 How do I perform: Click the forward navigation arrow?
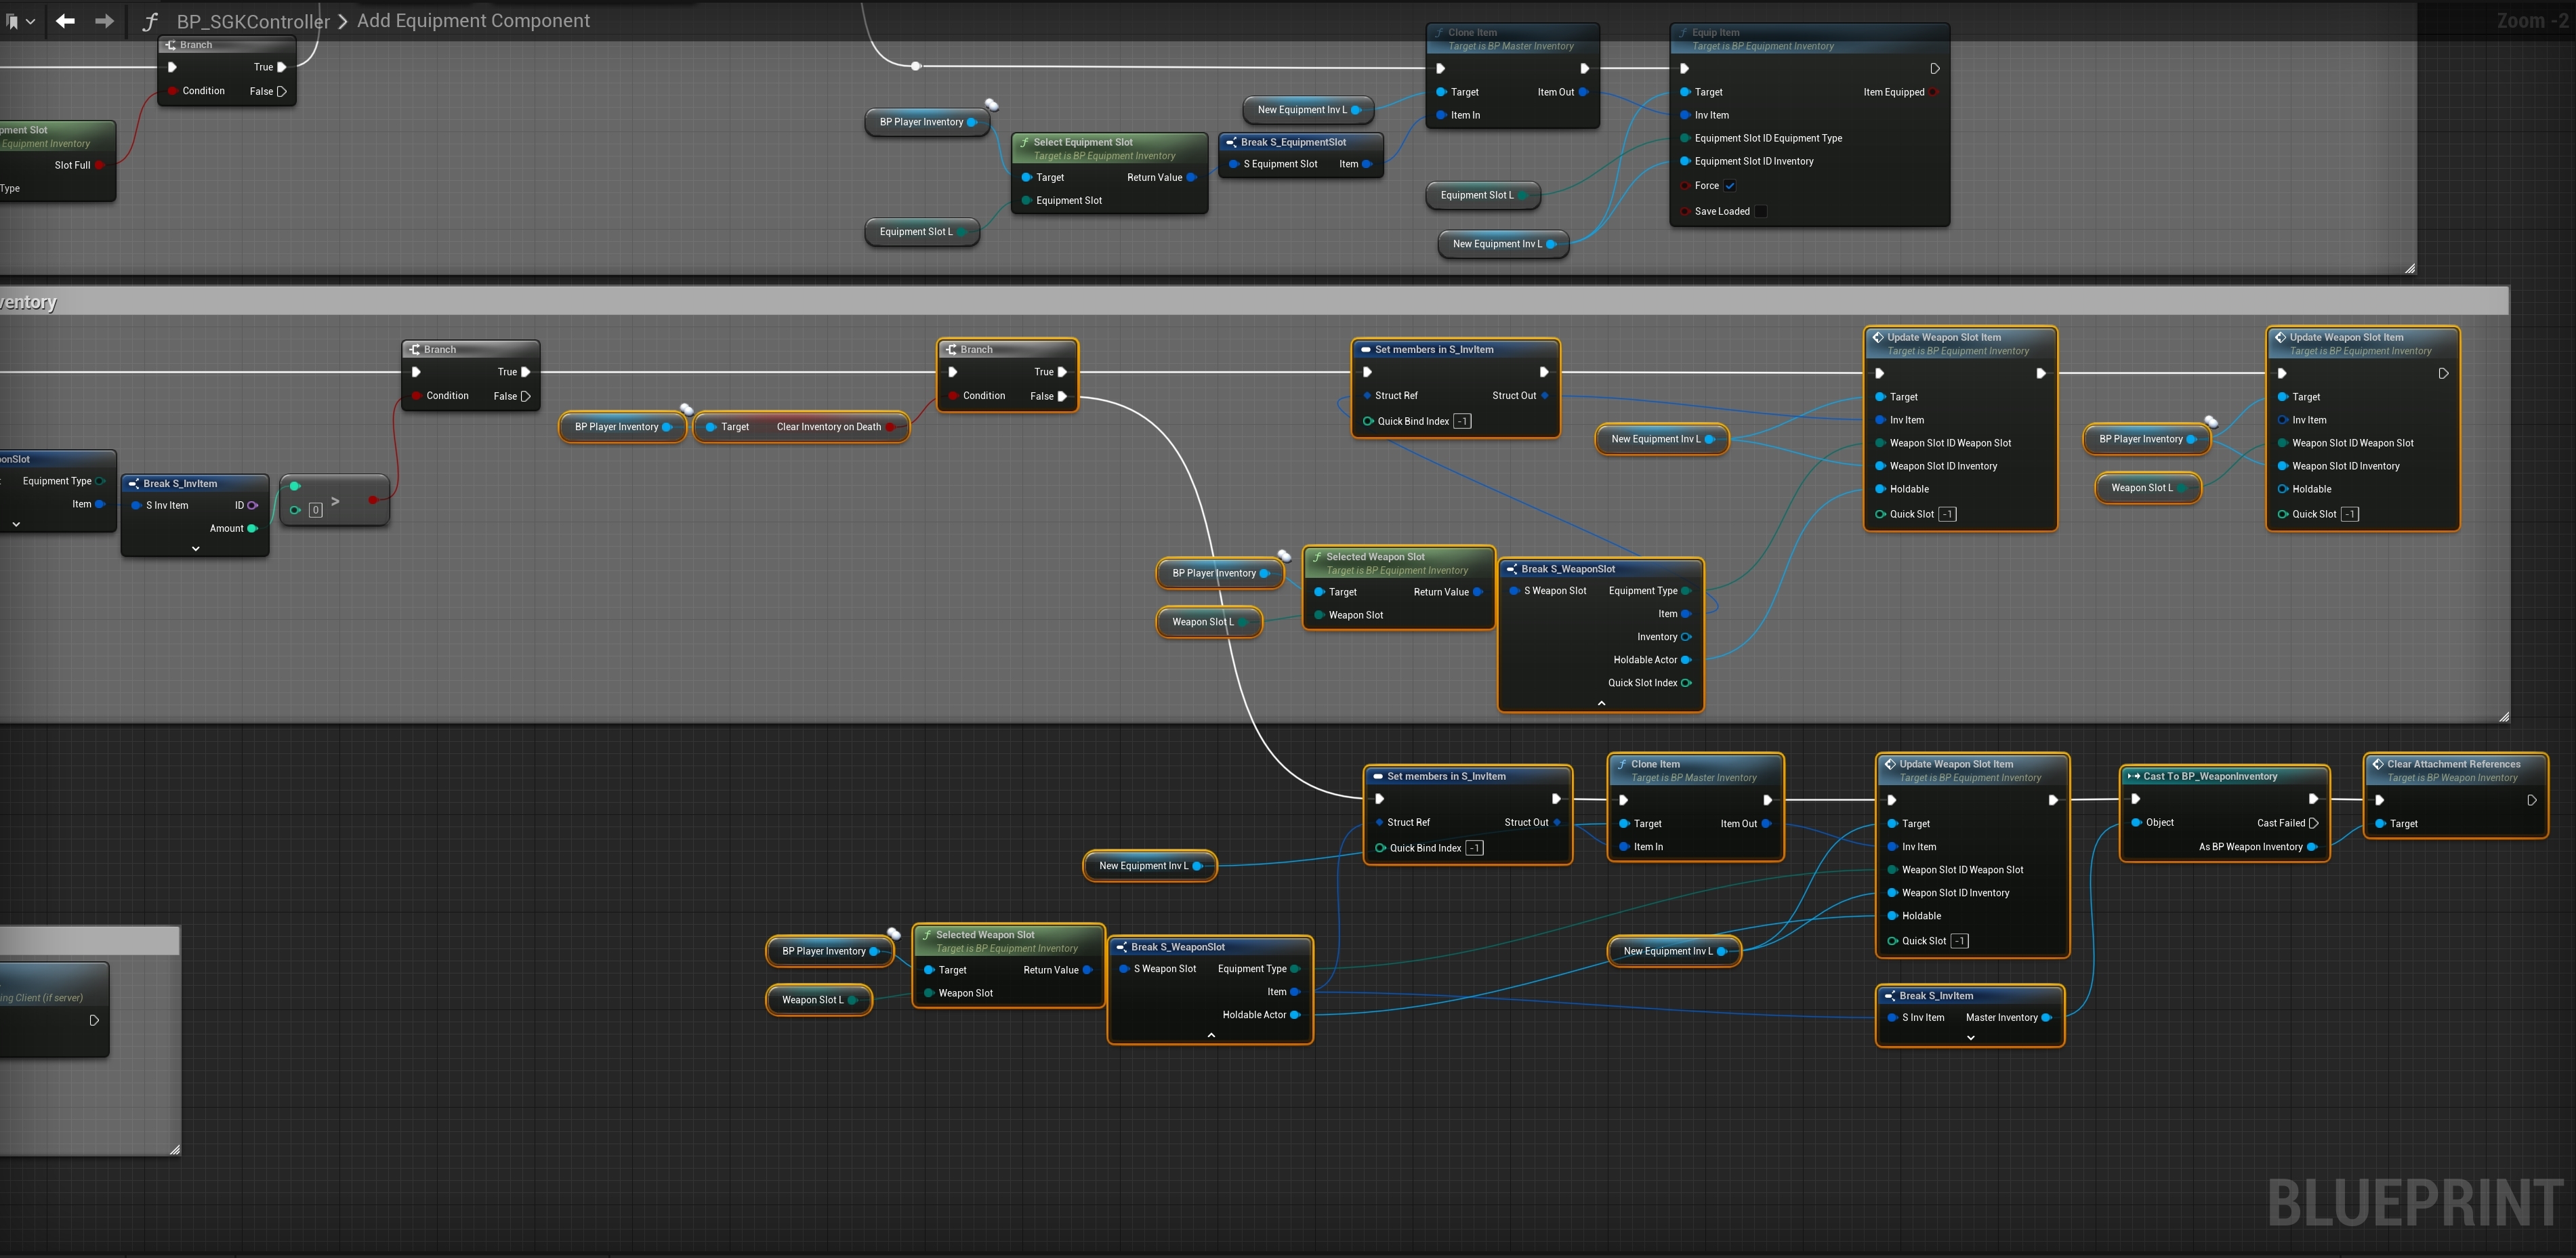tap(104, 21)
